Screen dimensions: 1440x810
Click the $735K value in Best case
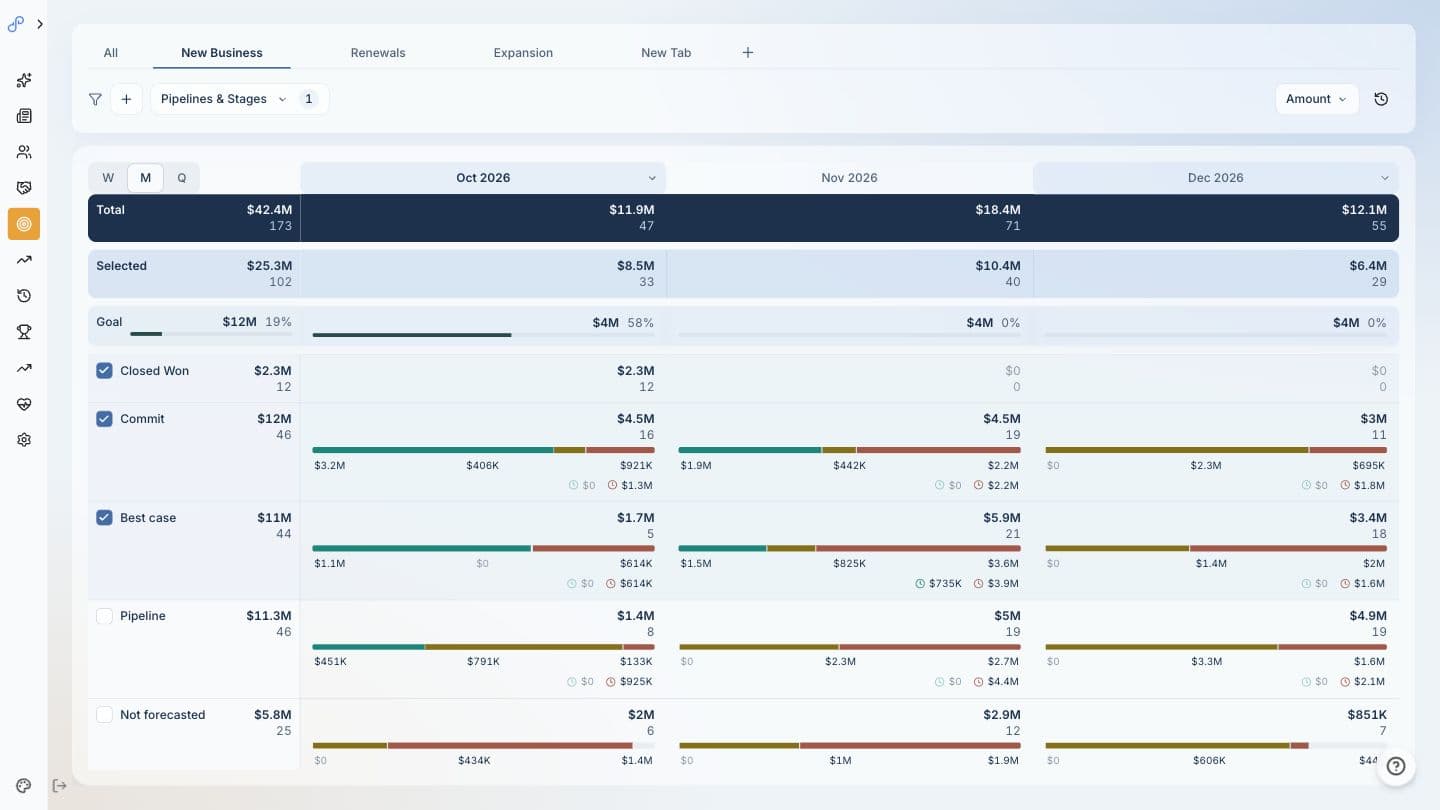coord(945,584)
